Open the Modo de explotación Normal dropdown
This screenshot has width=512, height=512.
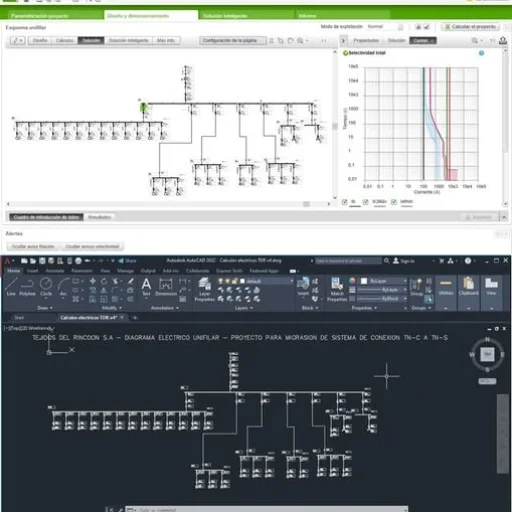[386, 27]
